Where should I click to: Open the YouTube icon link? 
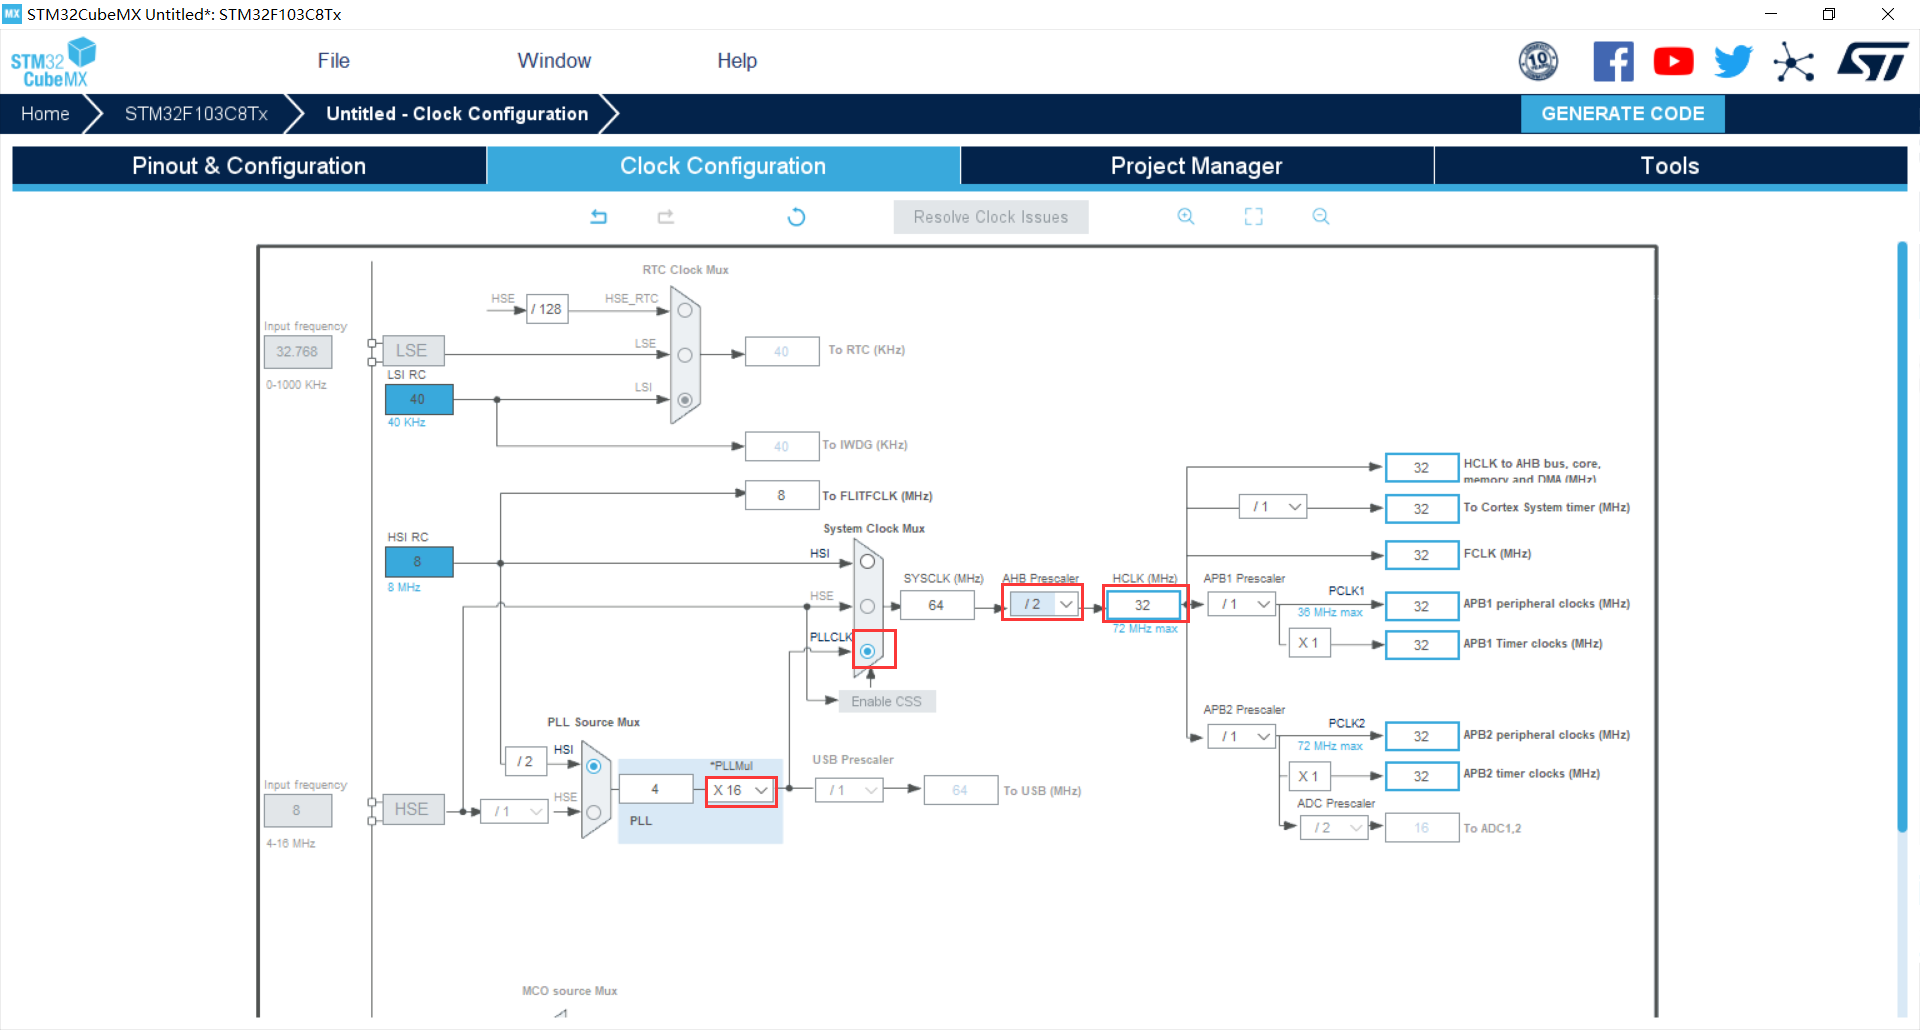click(1673, 62)
